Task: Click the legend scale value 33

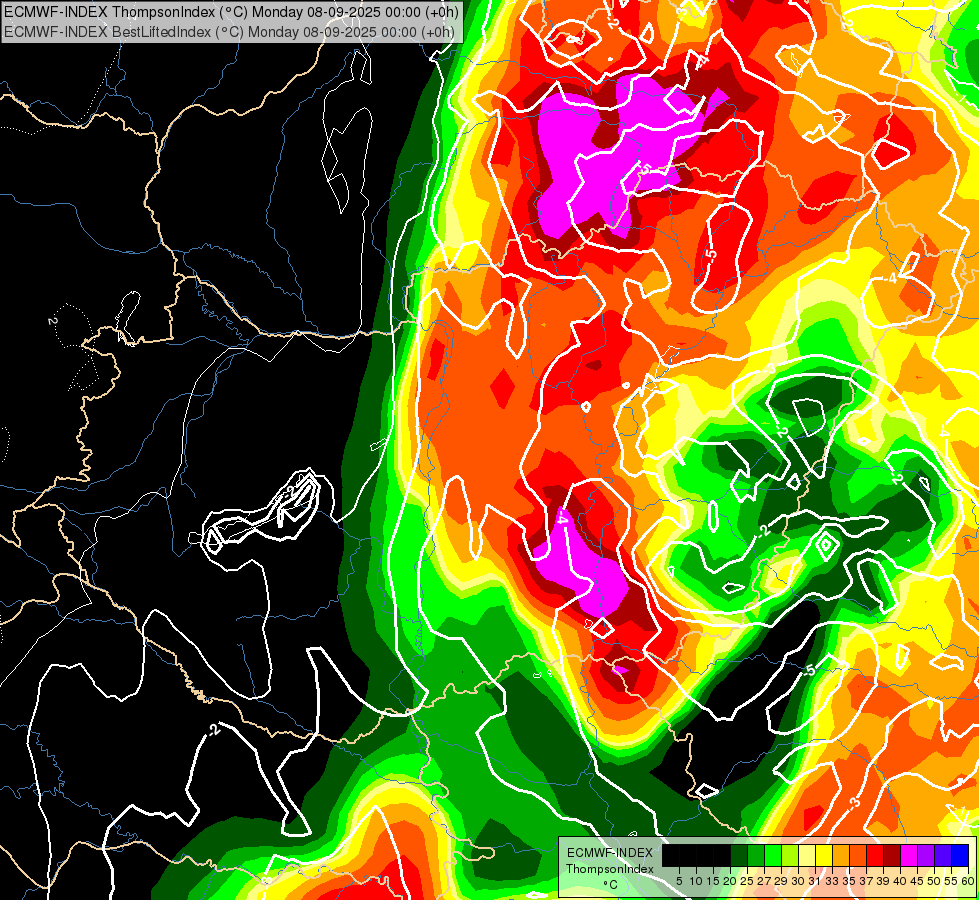Action: pos(832,881)
